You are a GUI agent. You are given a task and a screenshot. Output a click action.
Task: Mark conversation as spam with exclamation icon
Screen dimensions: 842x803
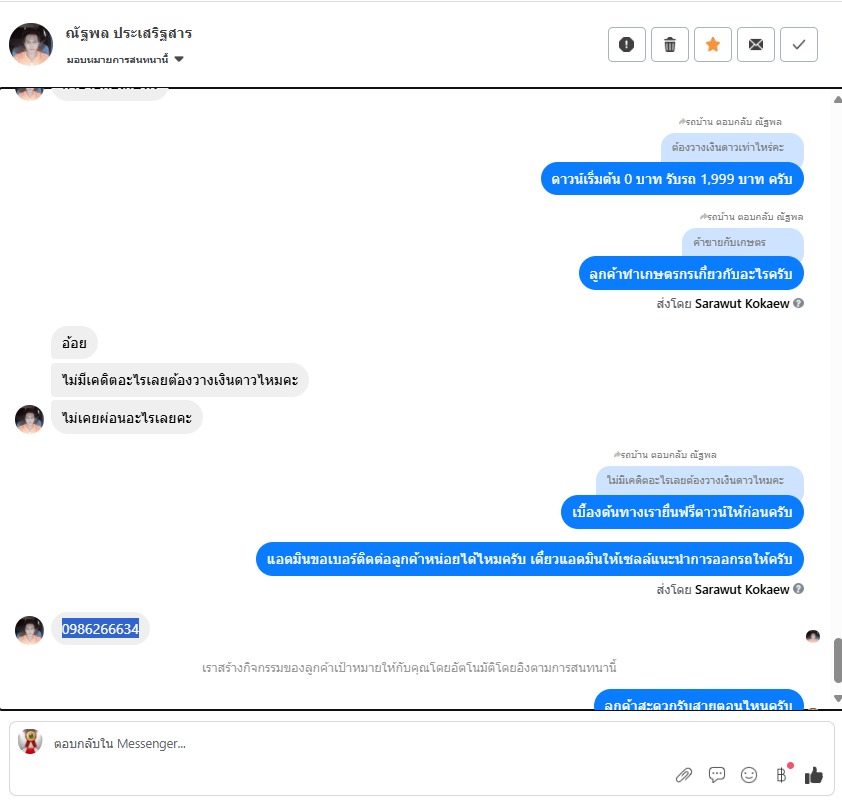[x=627, y=45]
